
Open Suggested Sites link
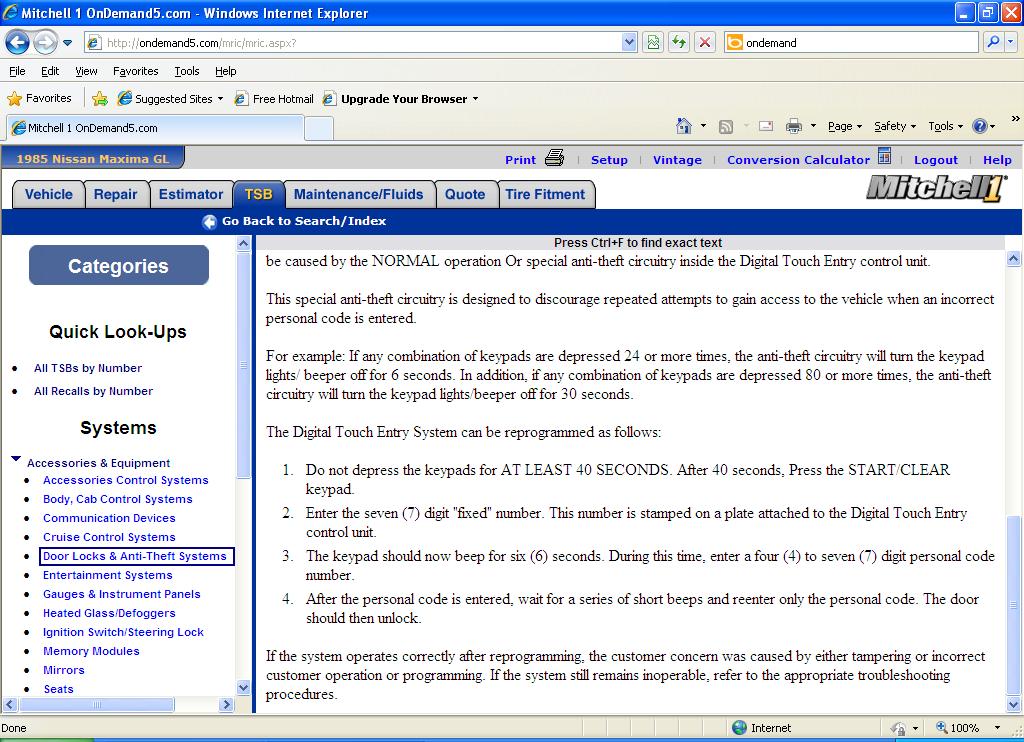170,99
